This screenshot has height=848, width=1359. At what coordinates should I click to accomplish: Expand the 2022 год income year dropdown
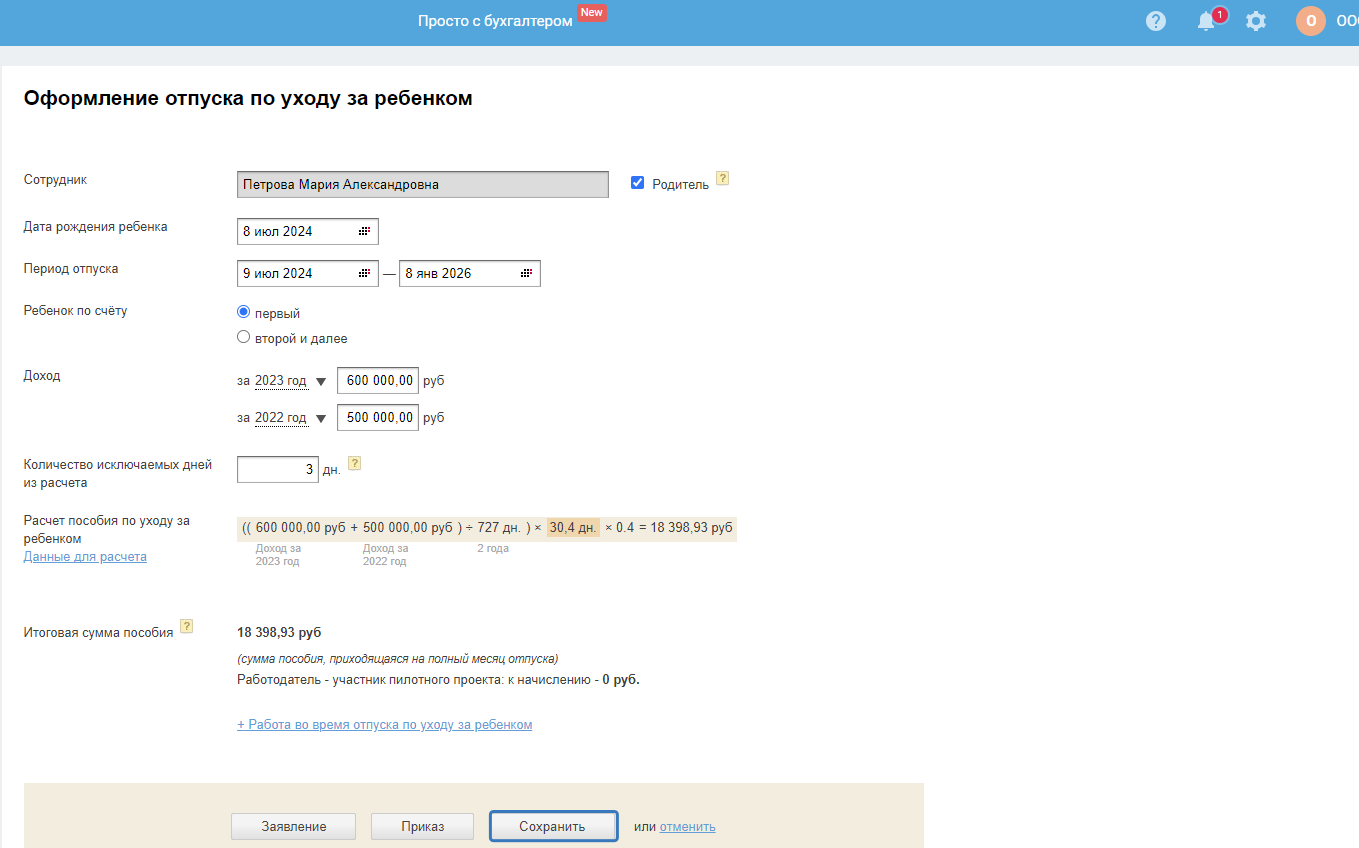tap(321, 418)
